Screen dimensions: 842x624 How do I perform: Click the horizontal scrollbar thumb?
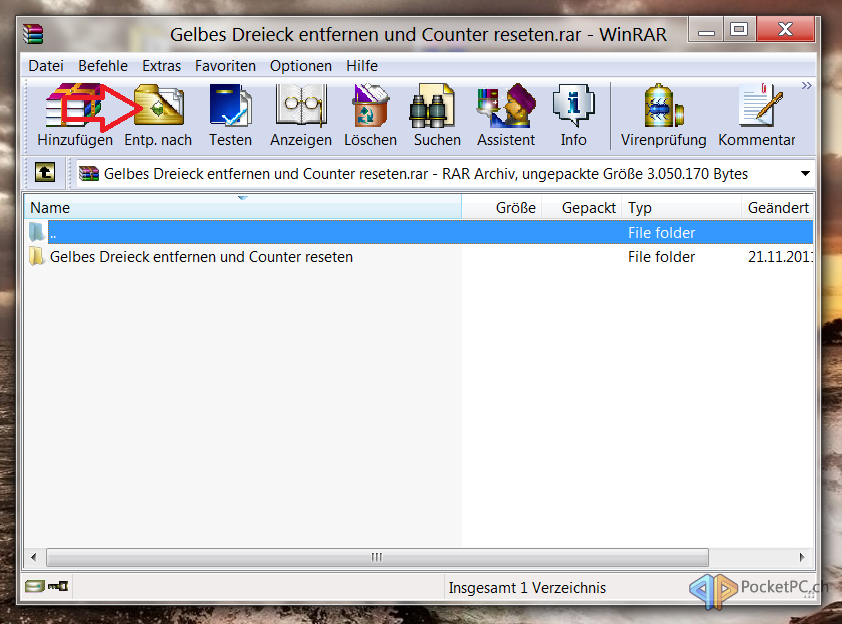pos(377,557)
